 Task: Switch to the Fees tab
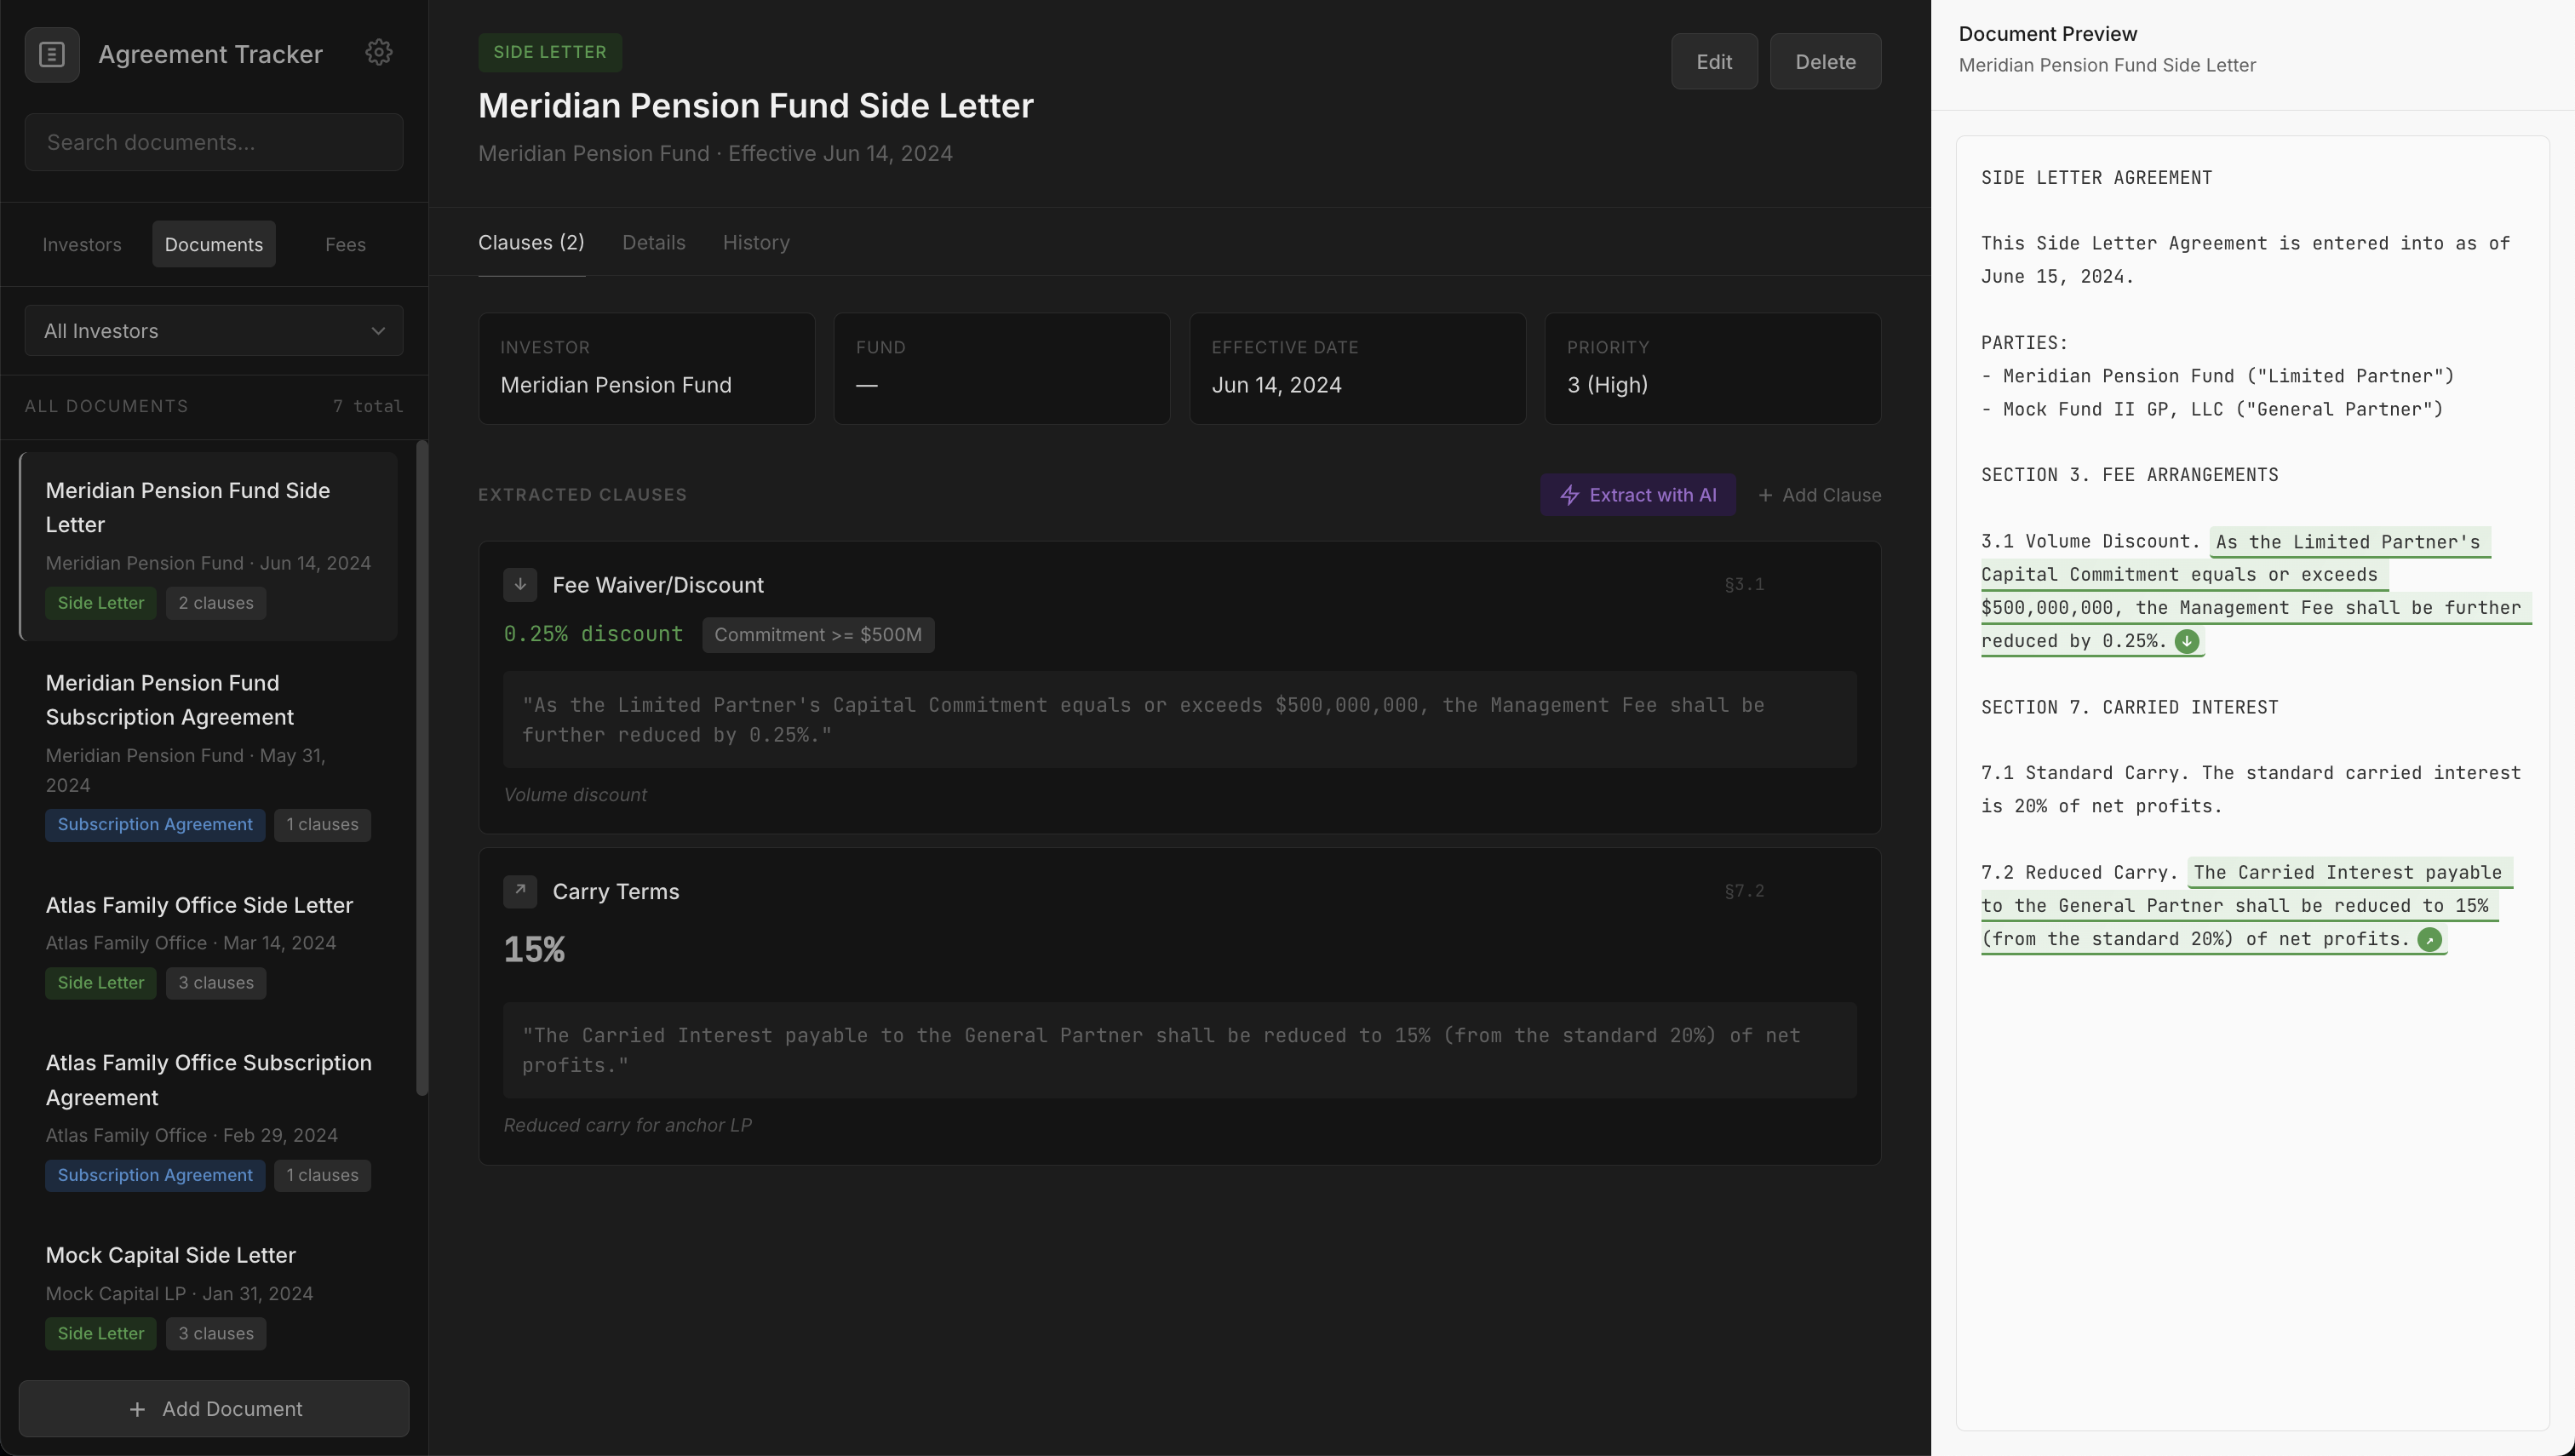(345, 245)
